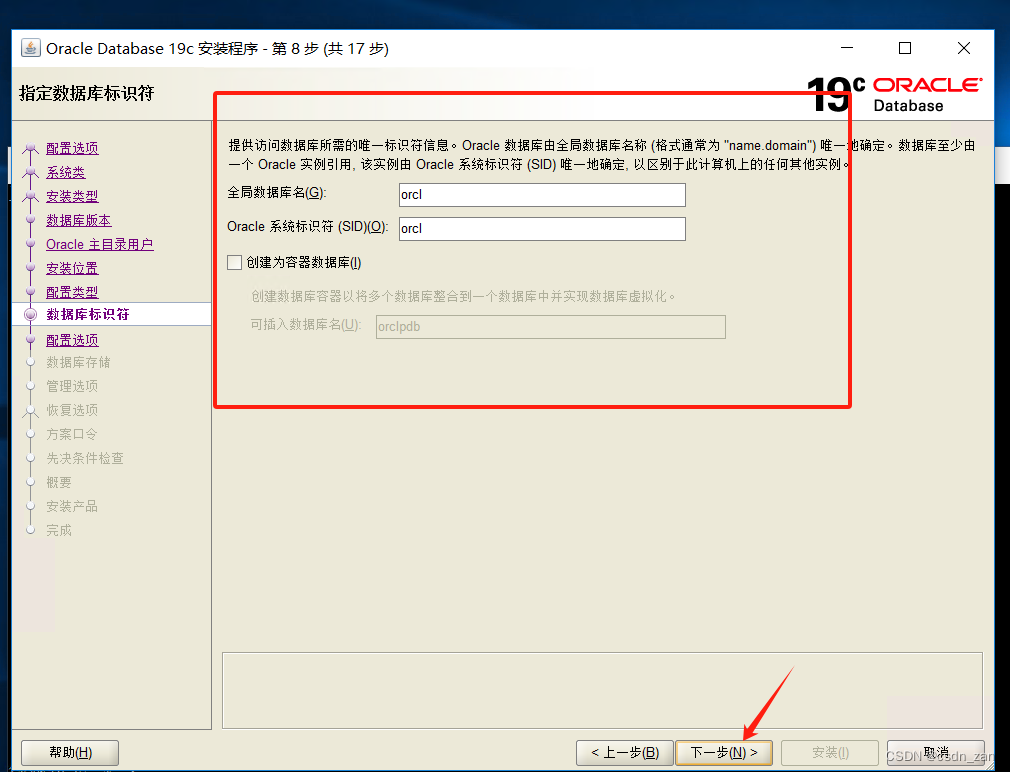1010x772 pixels.
Task: Click the 恢复选项 step label
Action: point(72,410)
